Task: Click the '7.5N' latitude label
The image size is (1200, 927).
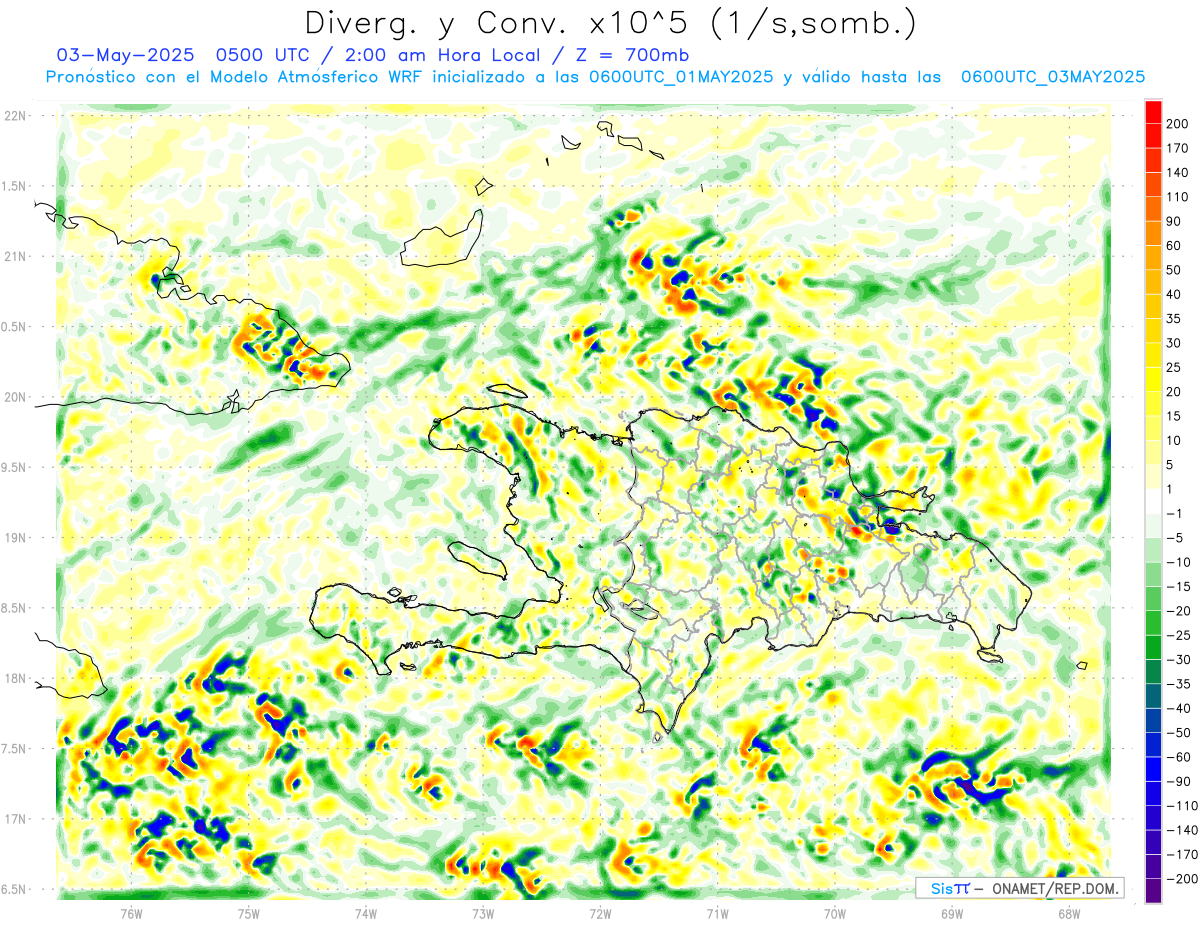Action: [x=15, y=748]
